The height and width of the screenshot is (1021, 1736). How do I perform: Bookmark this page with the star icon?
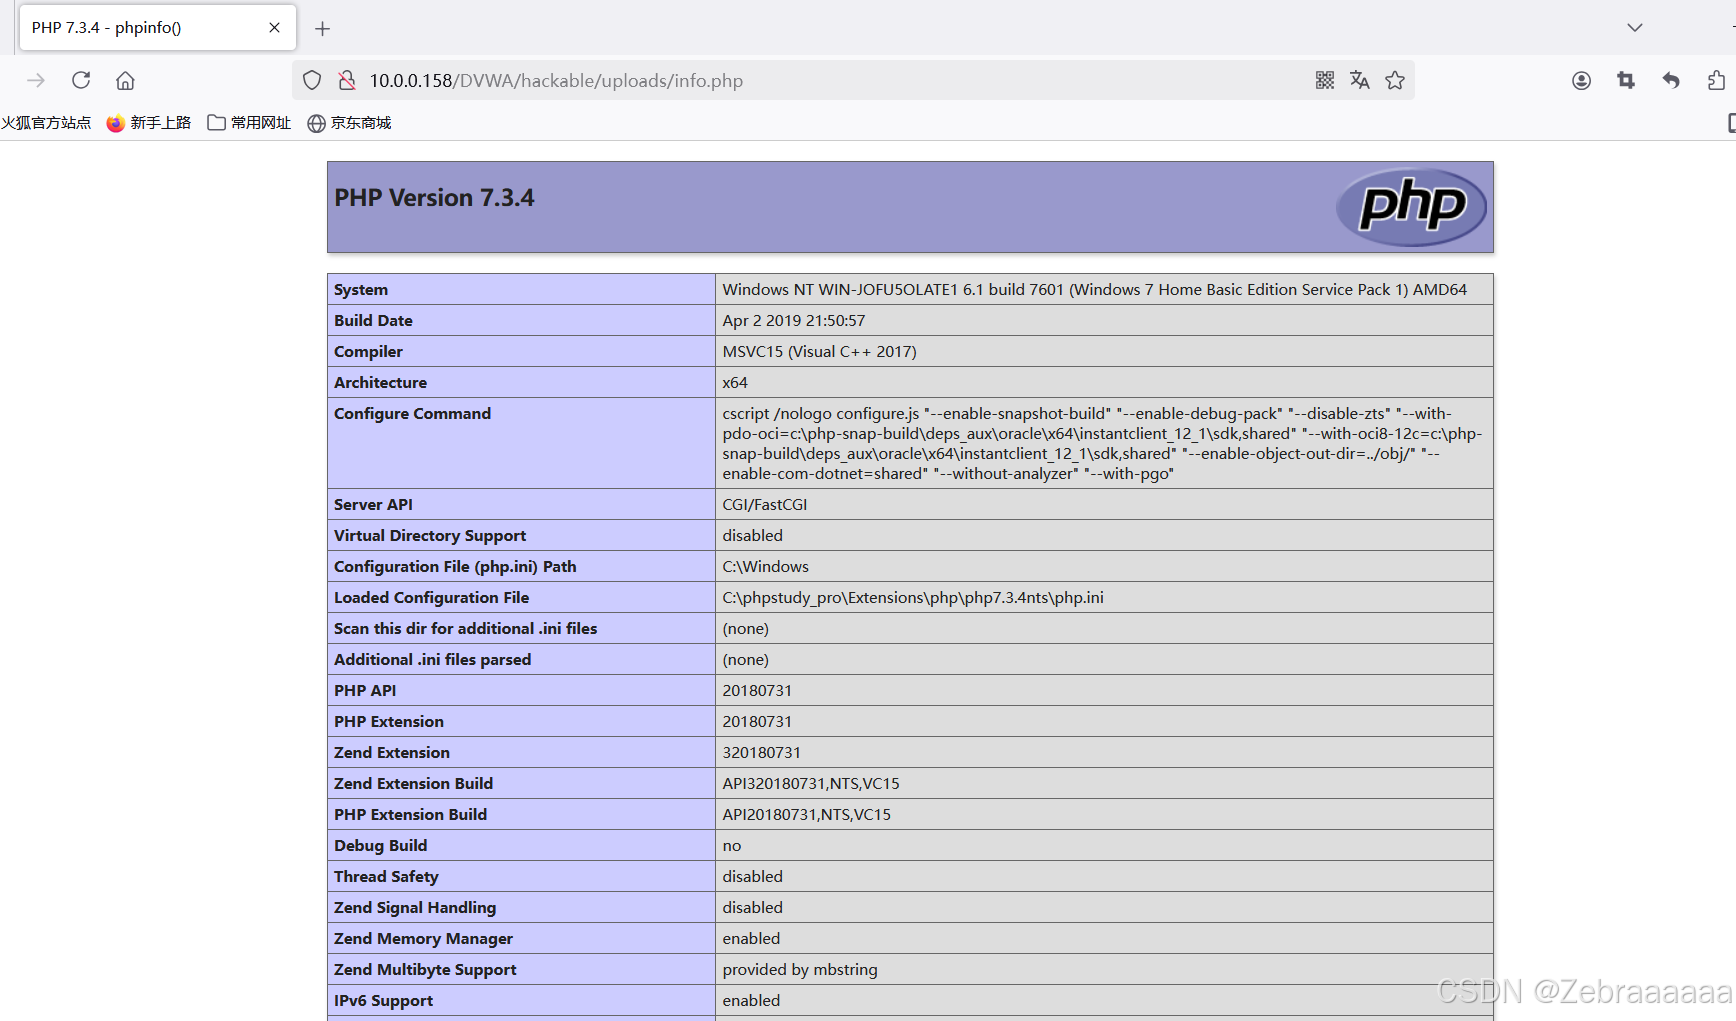coord(1395,80)
